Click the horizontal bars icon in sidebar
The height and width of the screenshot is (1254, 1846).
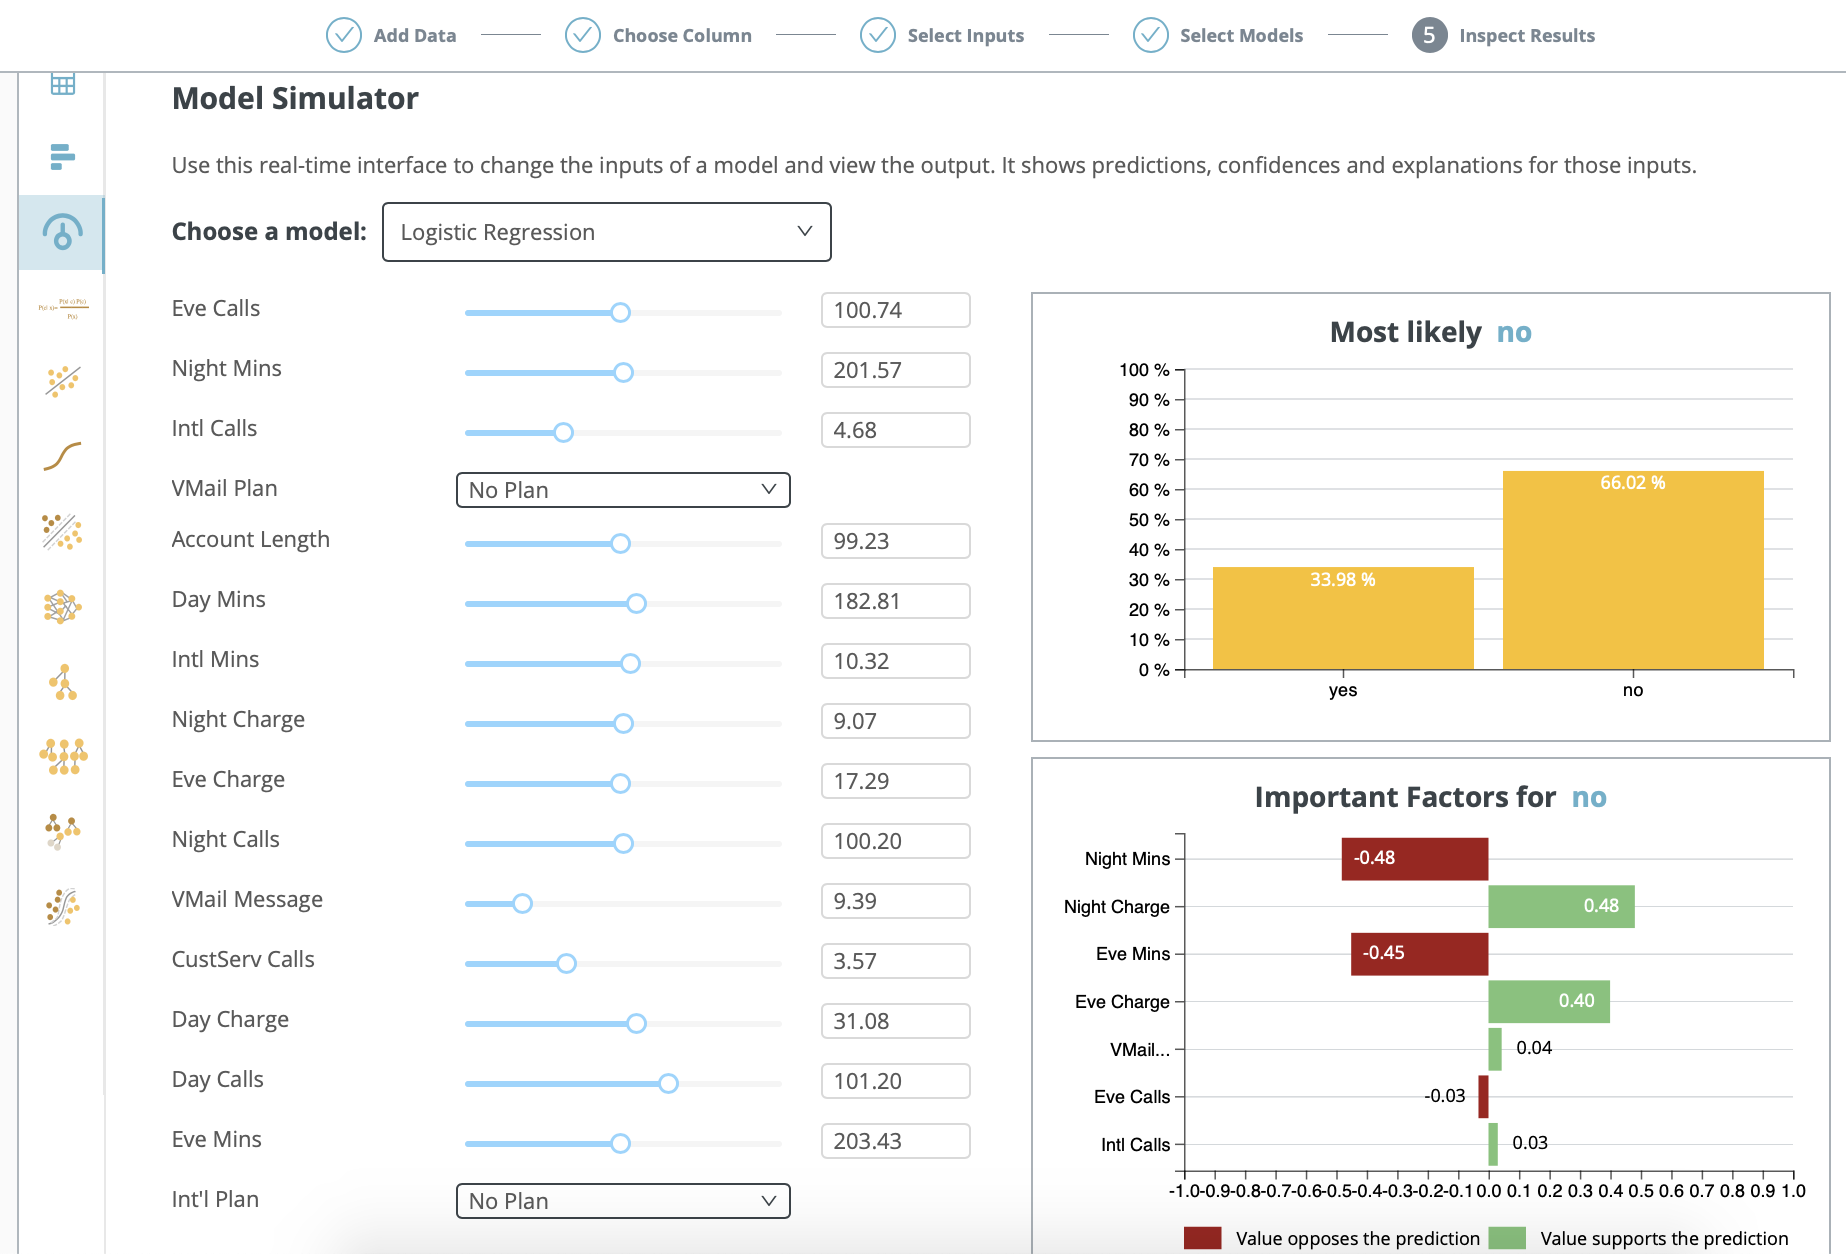coord(62,157)
